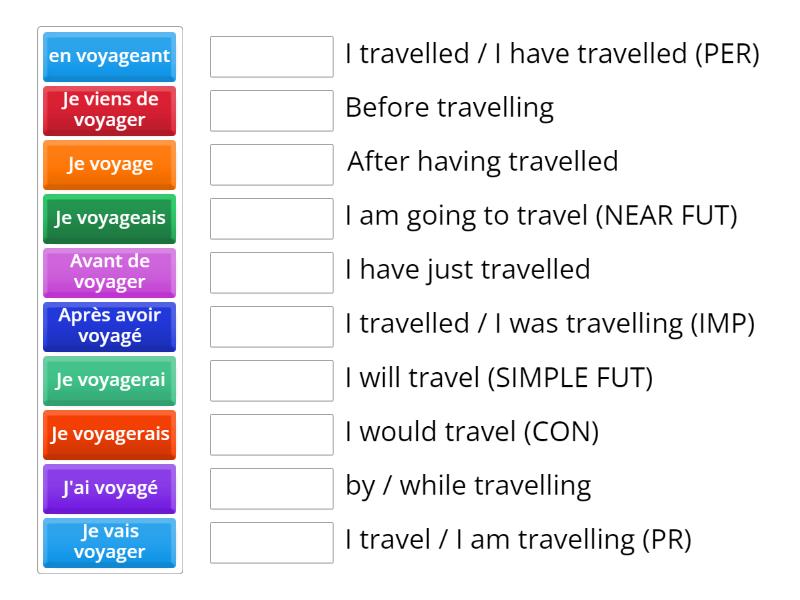Click the purple 'J'ai voyagé' tile
Screen dimensions: 800x600
[x=109, y=489]
